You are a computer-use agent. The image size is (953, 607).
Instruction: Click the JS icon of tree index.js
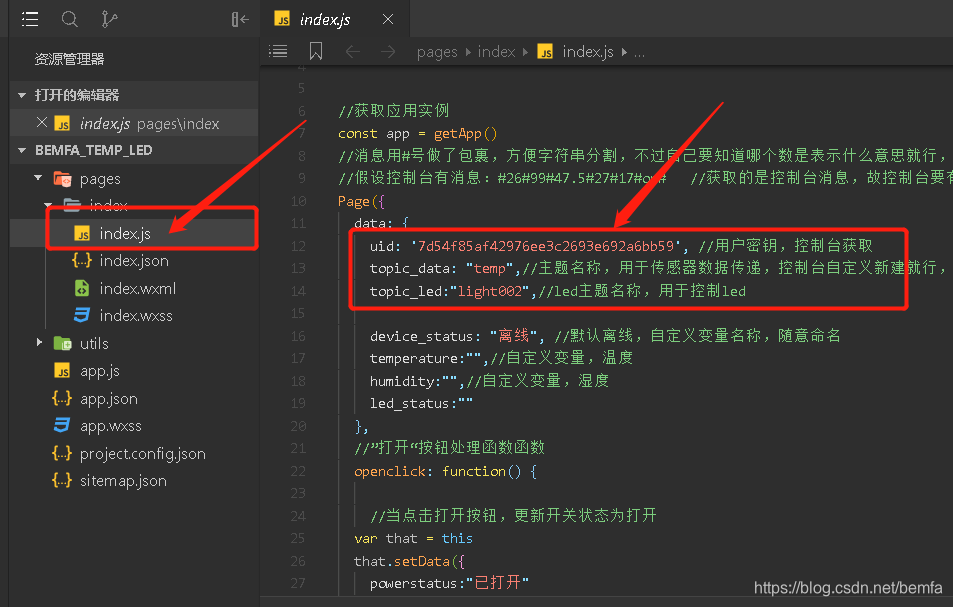point(82,233)
